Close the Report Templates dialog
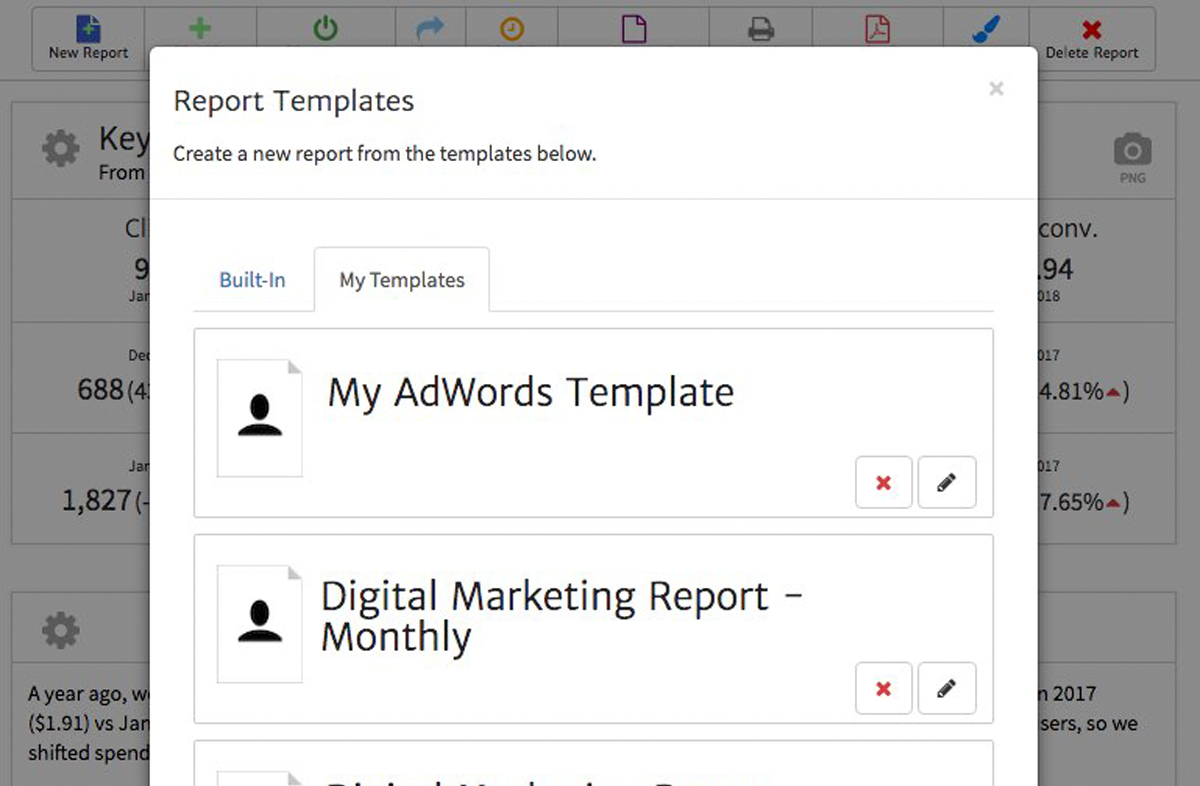This screenshot has height=786, width=1200. pos(996,89)
